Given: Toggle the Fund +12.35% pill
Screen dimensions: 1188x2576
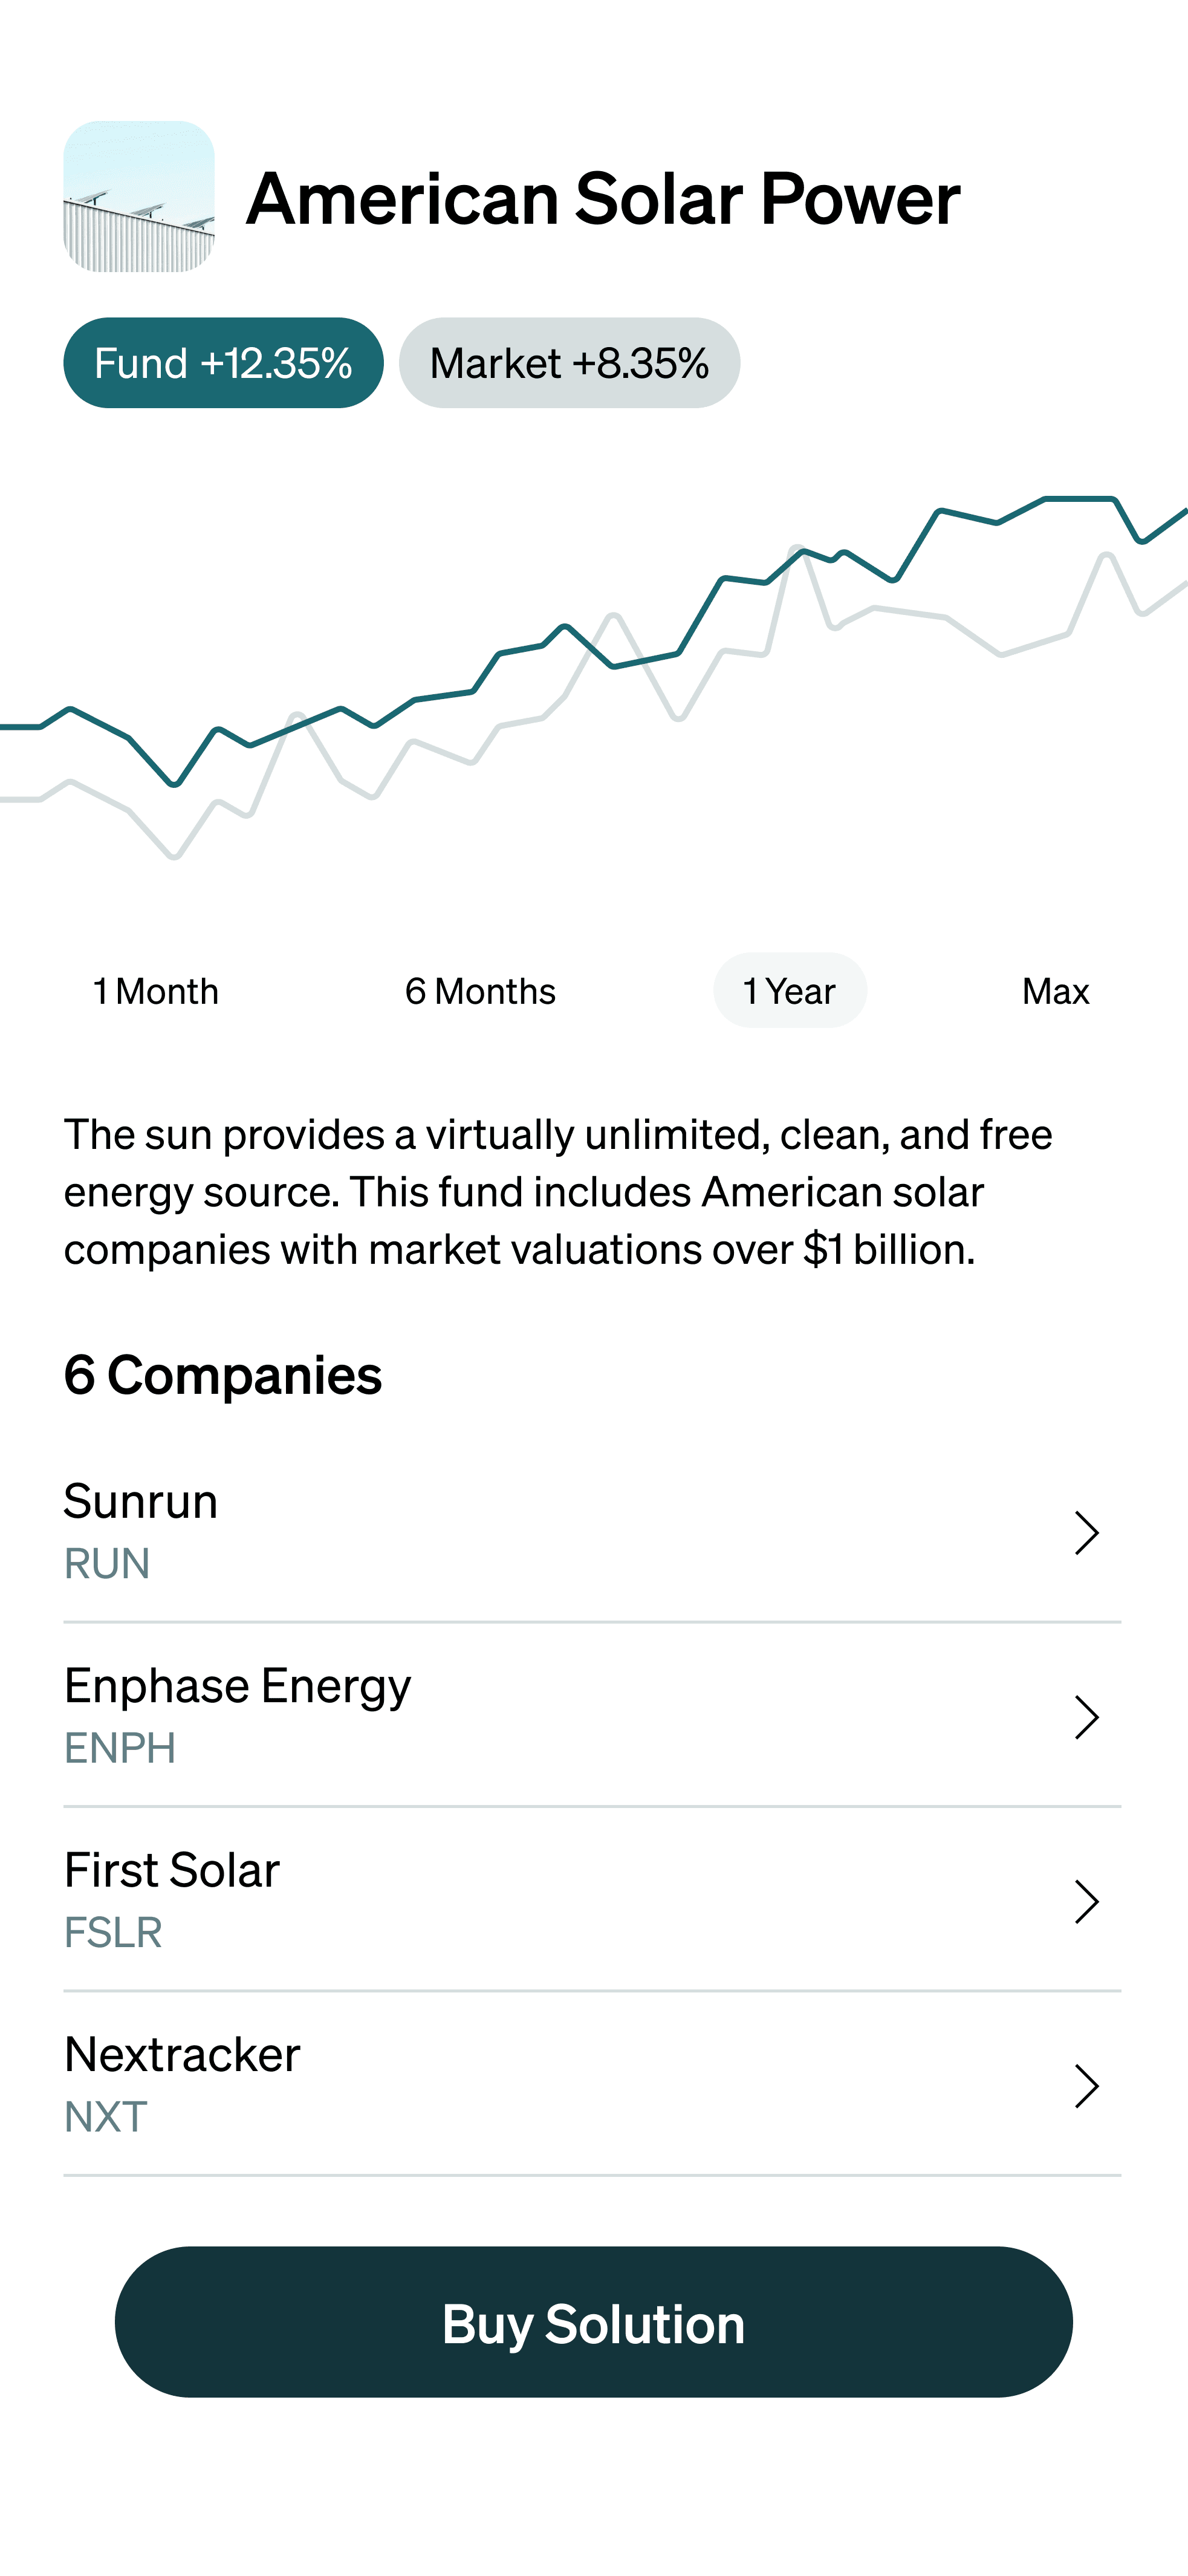Looking at the screenshot, I should (x=223, y=363).
